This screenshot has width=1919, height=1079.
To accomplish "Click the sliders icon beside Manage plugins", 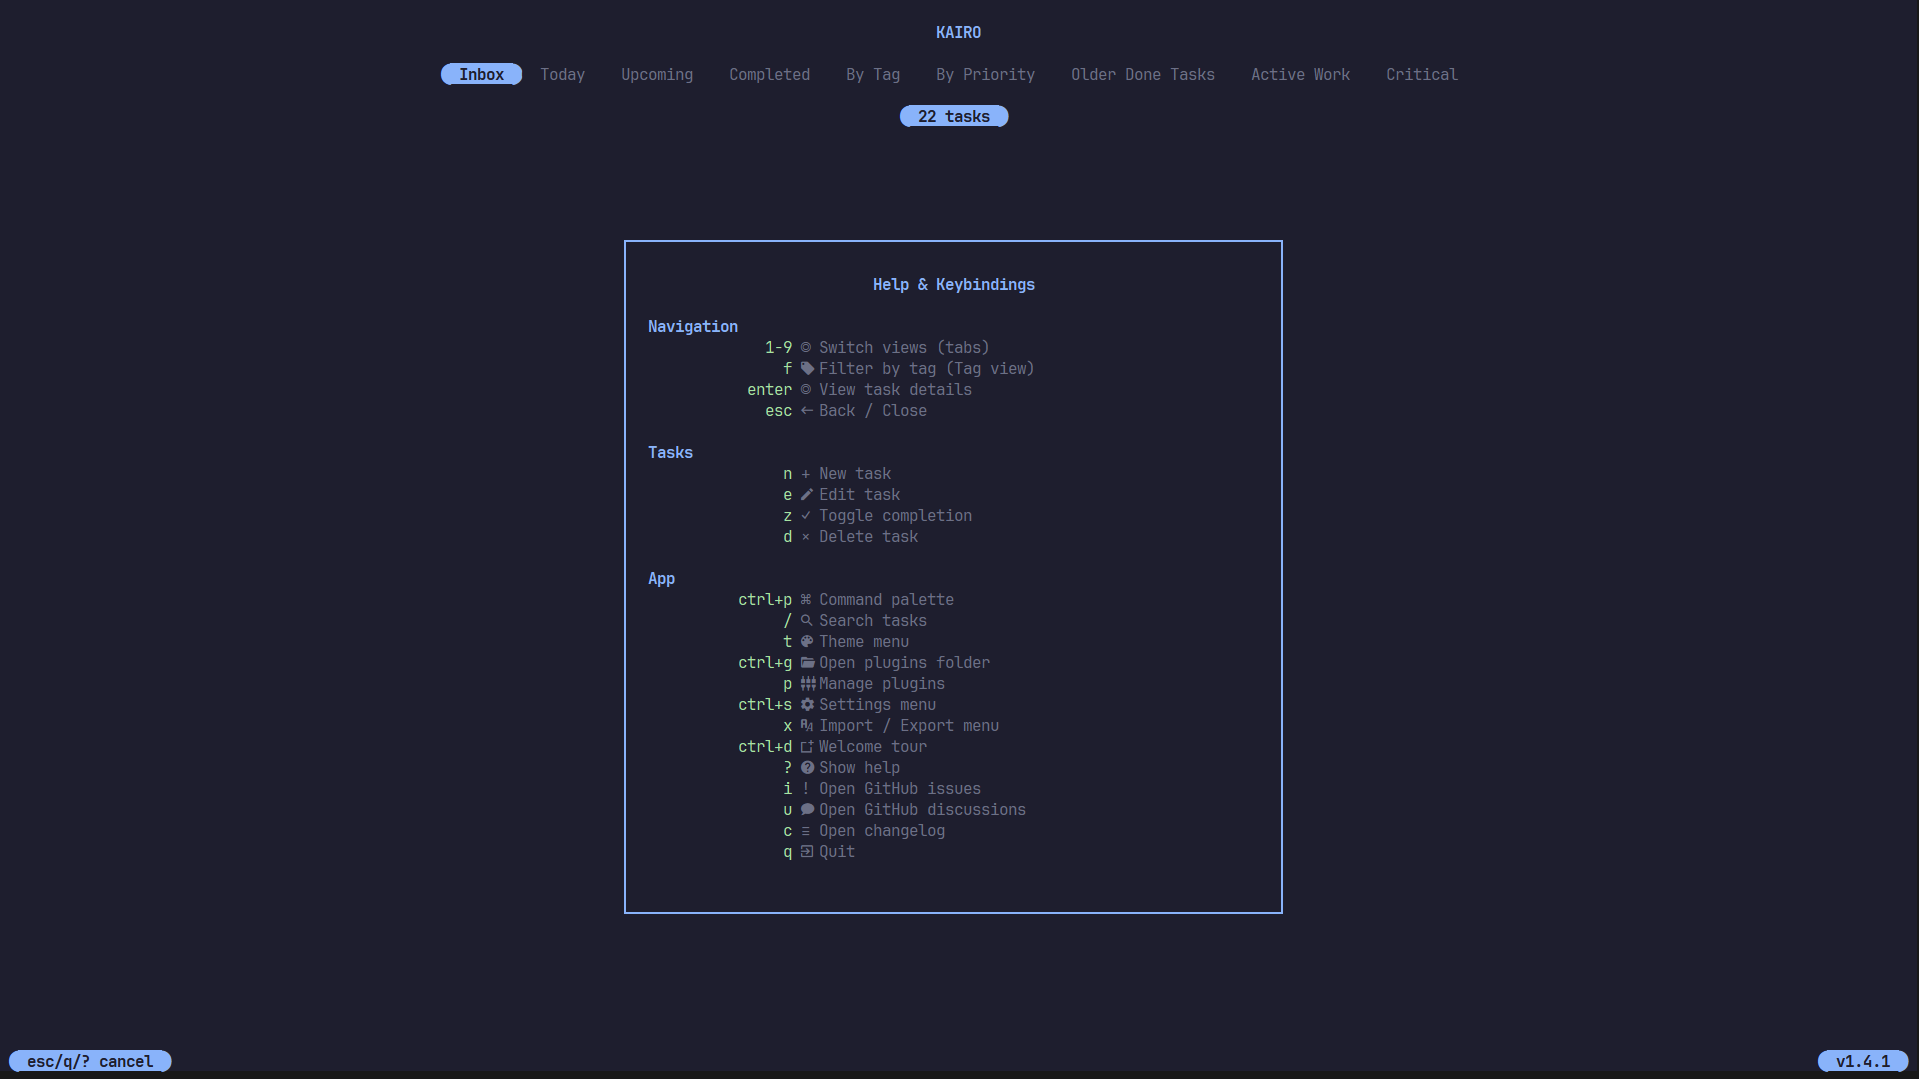I will click(x=807, y=684).
